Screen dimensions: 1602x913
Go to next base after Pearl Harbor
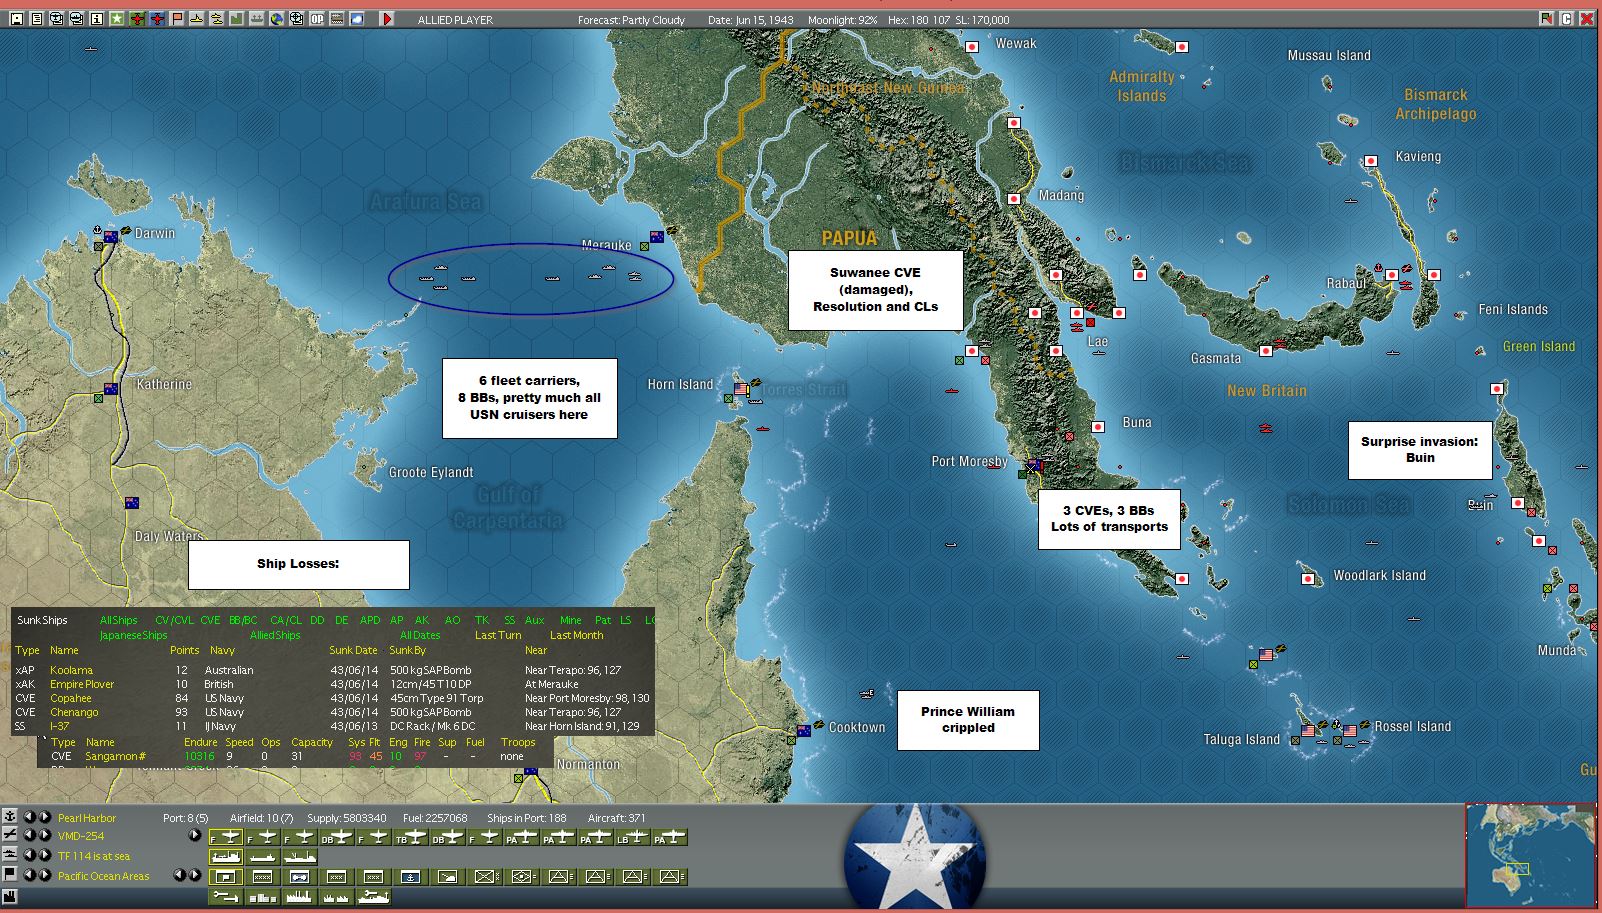(x=45, y=817)
